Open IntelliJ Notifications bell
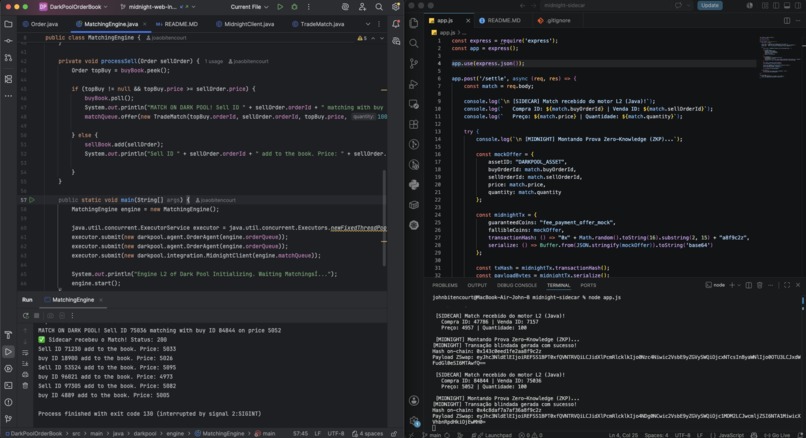The image size is (806, 438). pyautogui.click(x=396, y=24)
